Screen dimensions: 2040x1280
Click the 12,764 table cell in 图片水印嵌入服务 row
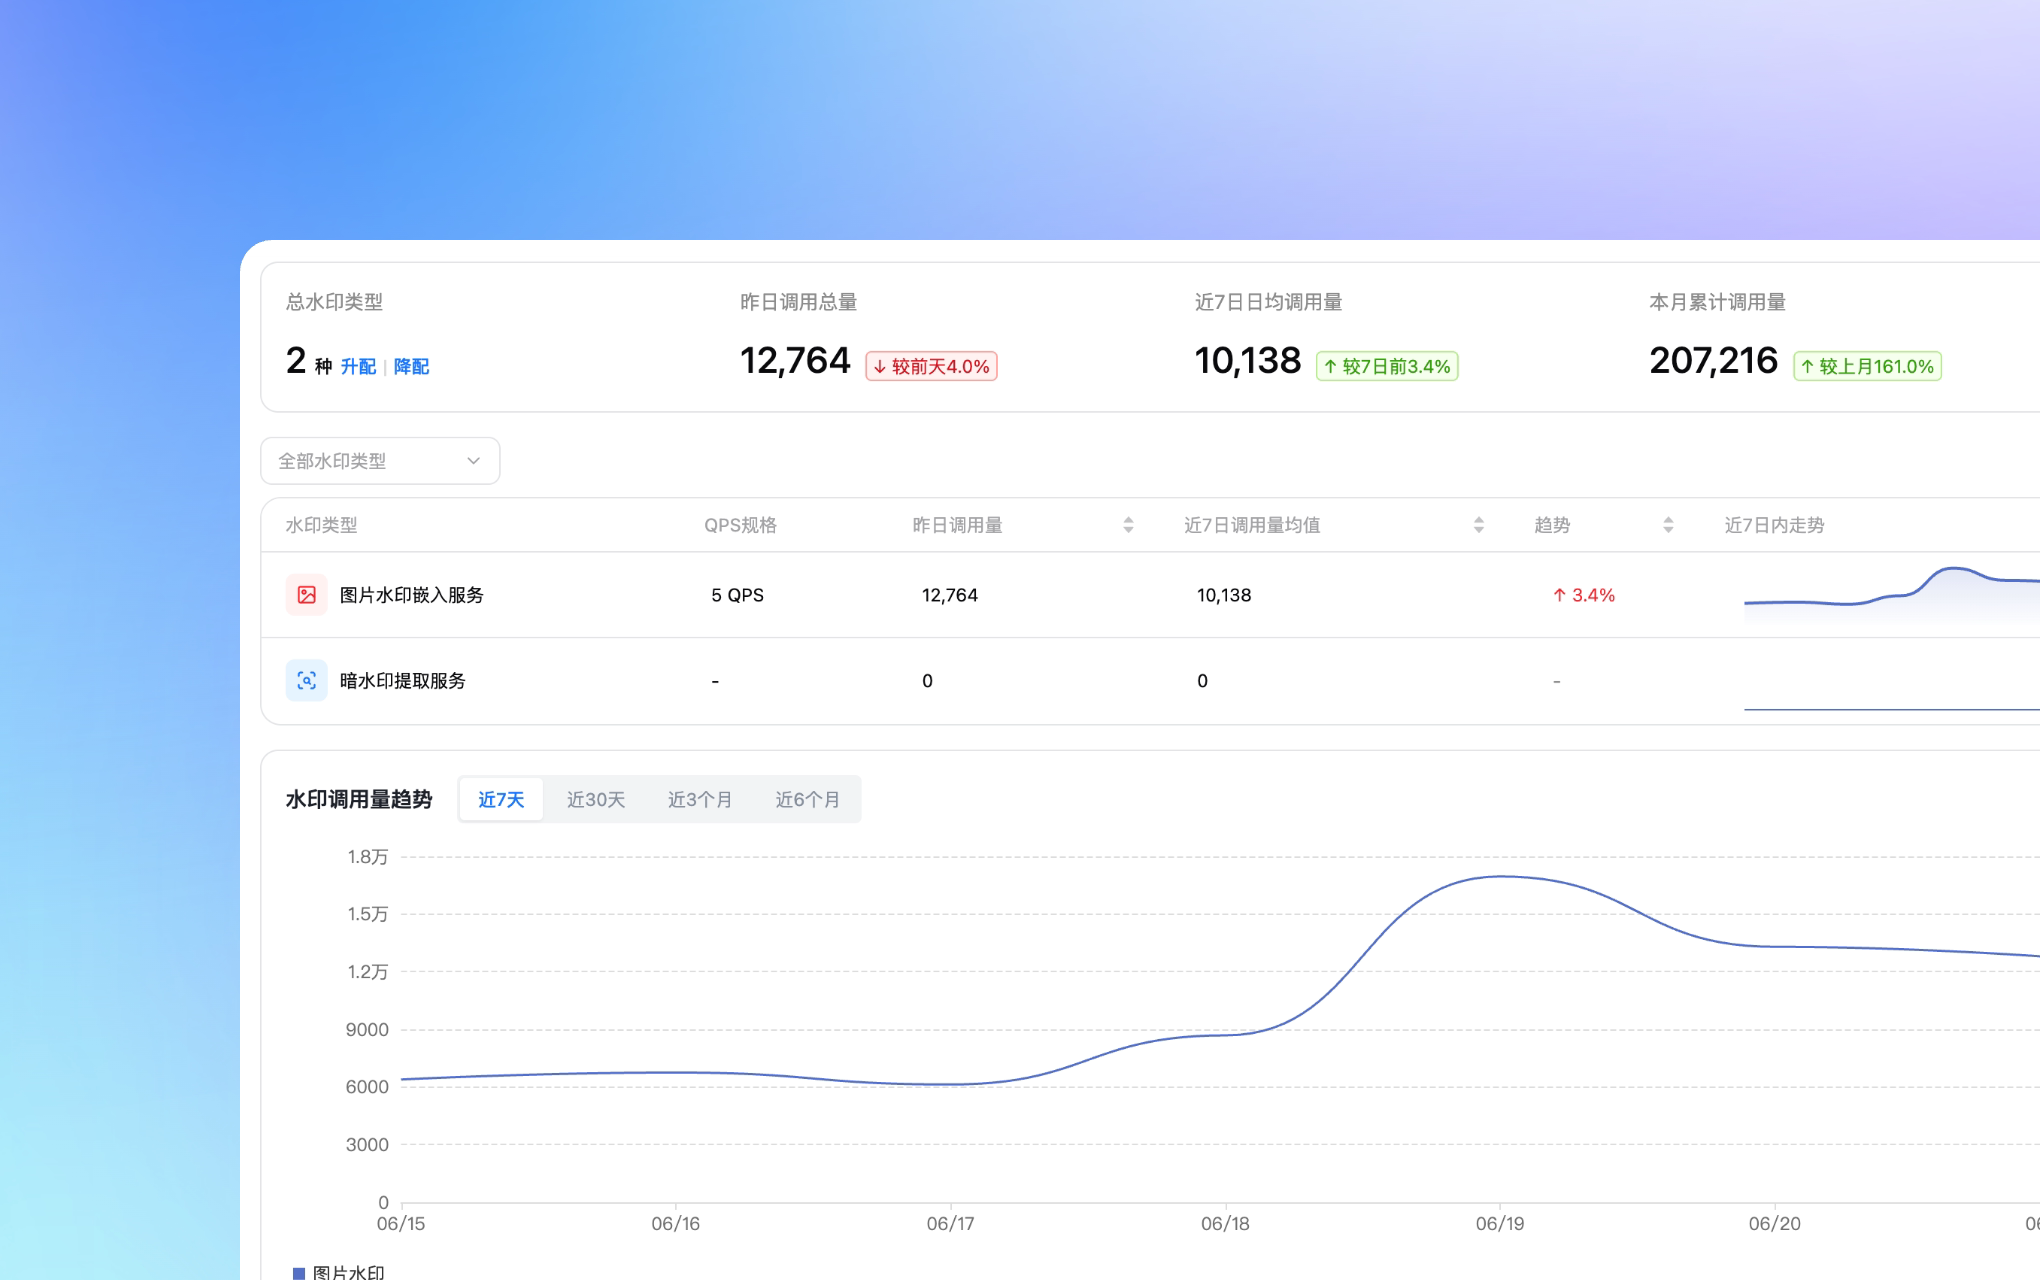[x=950, y=595]
